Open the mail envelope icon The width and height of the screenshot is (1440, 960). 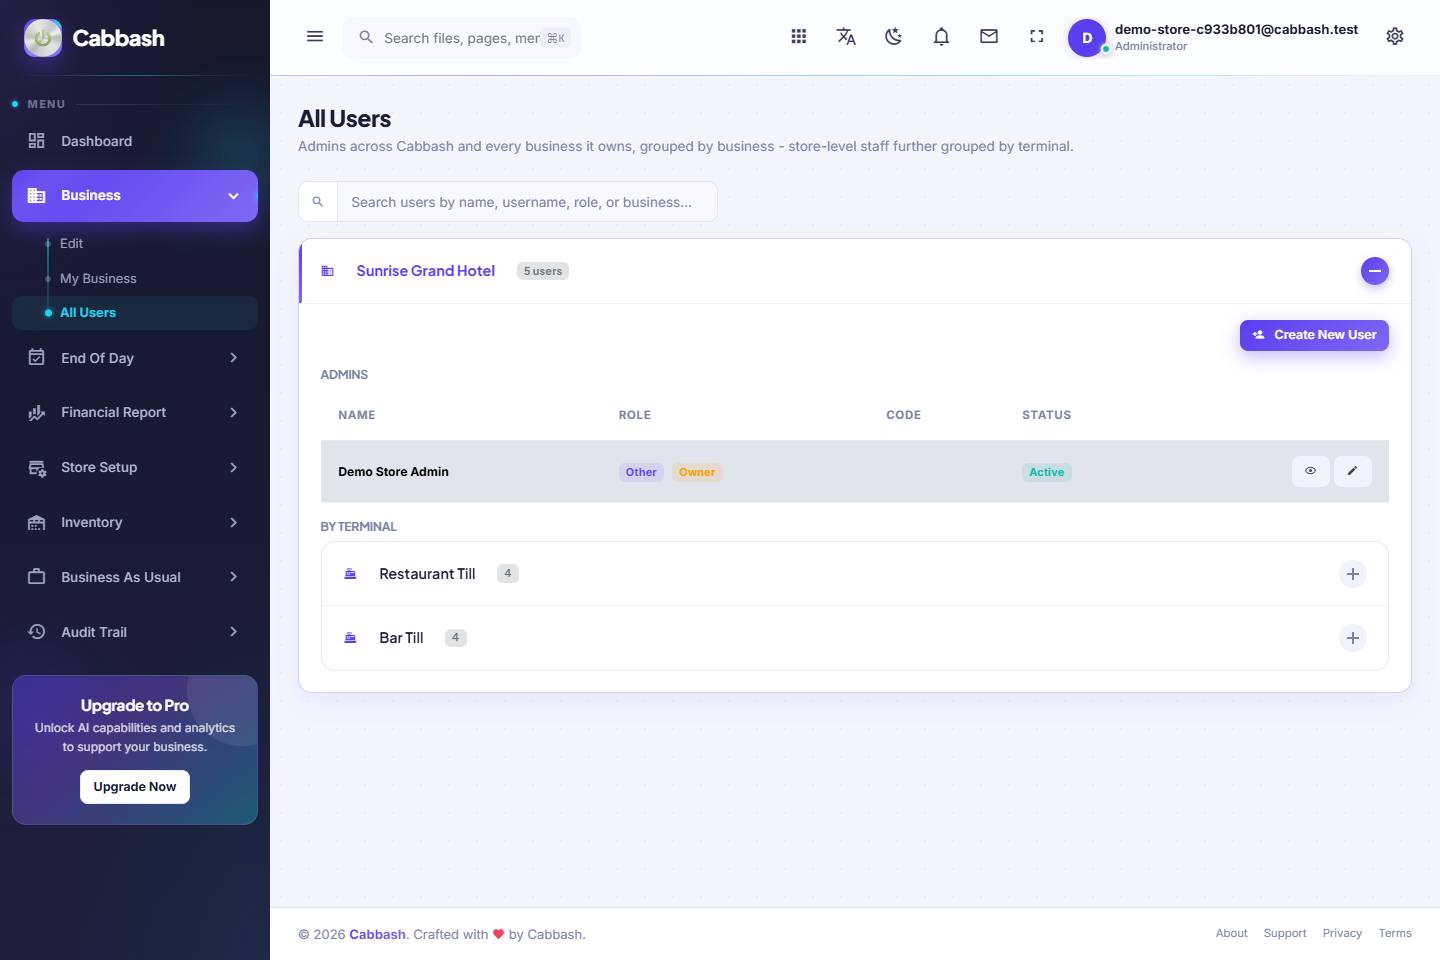[x=989, y=37]
